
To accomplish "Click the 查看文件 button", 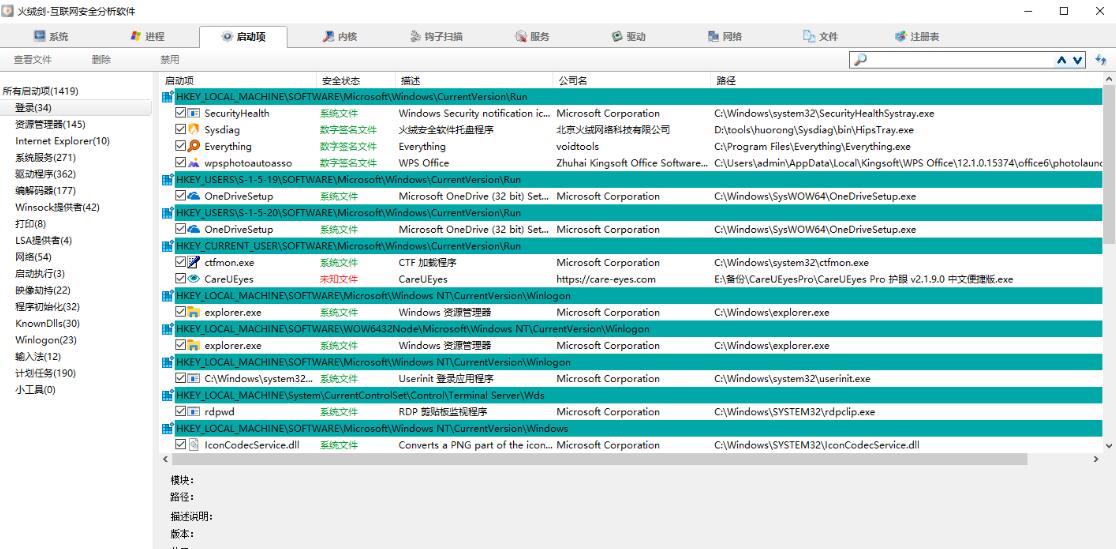I will [x=33, y=60].
